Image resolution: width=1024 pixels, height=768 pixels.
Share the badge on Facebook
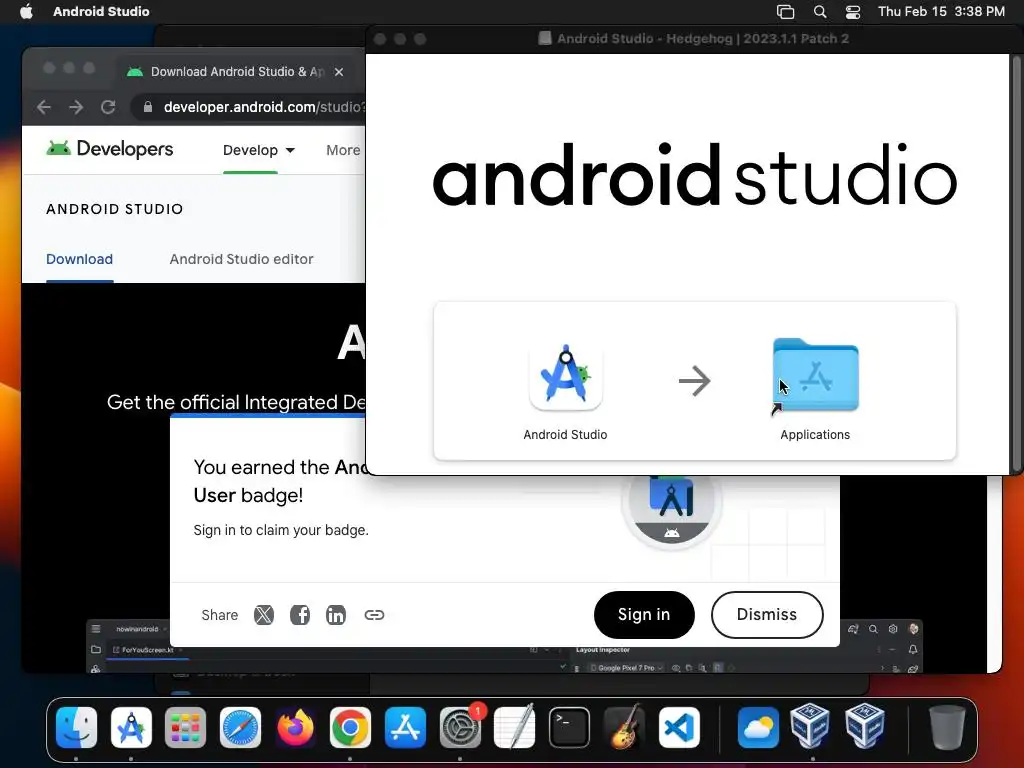(x=300, y=615)
